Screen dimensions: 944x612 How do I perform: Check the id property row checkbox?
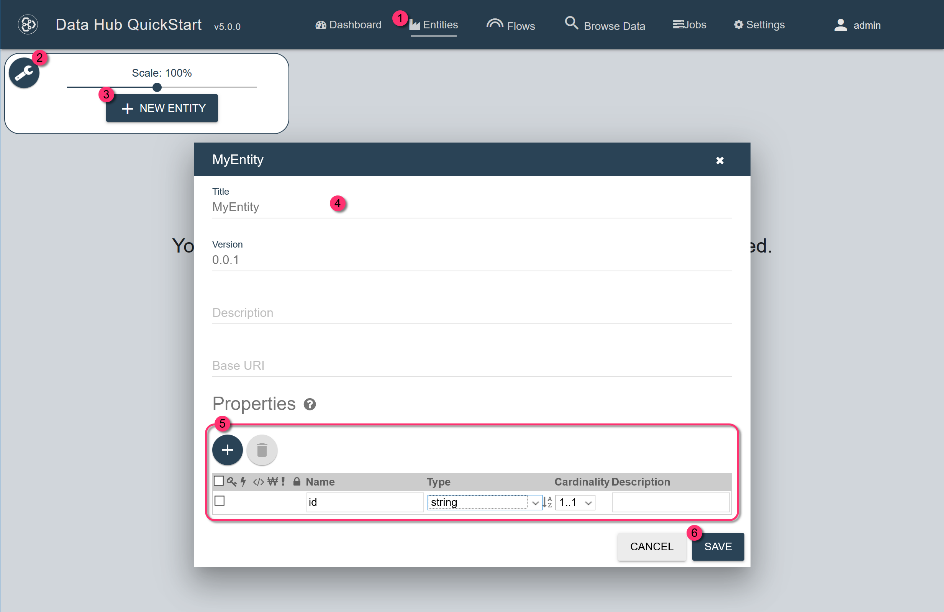pos(220,502)
